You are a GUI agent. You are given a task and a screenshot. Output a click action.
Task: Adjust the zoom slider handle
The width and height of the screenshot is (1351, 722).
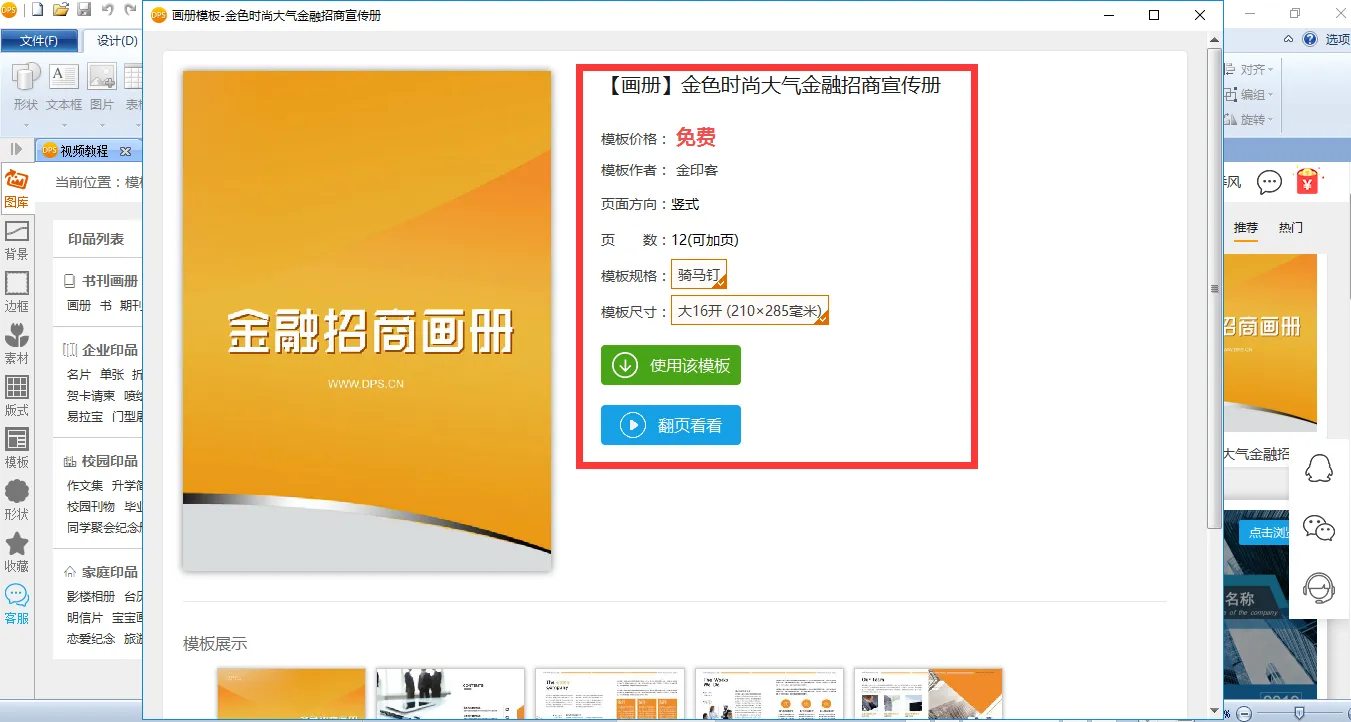coord(1299,712)
